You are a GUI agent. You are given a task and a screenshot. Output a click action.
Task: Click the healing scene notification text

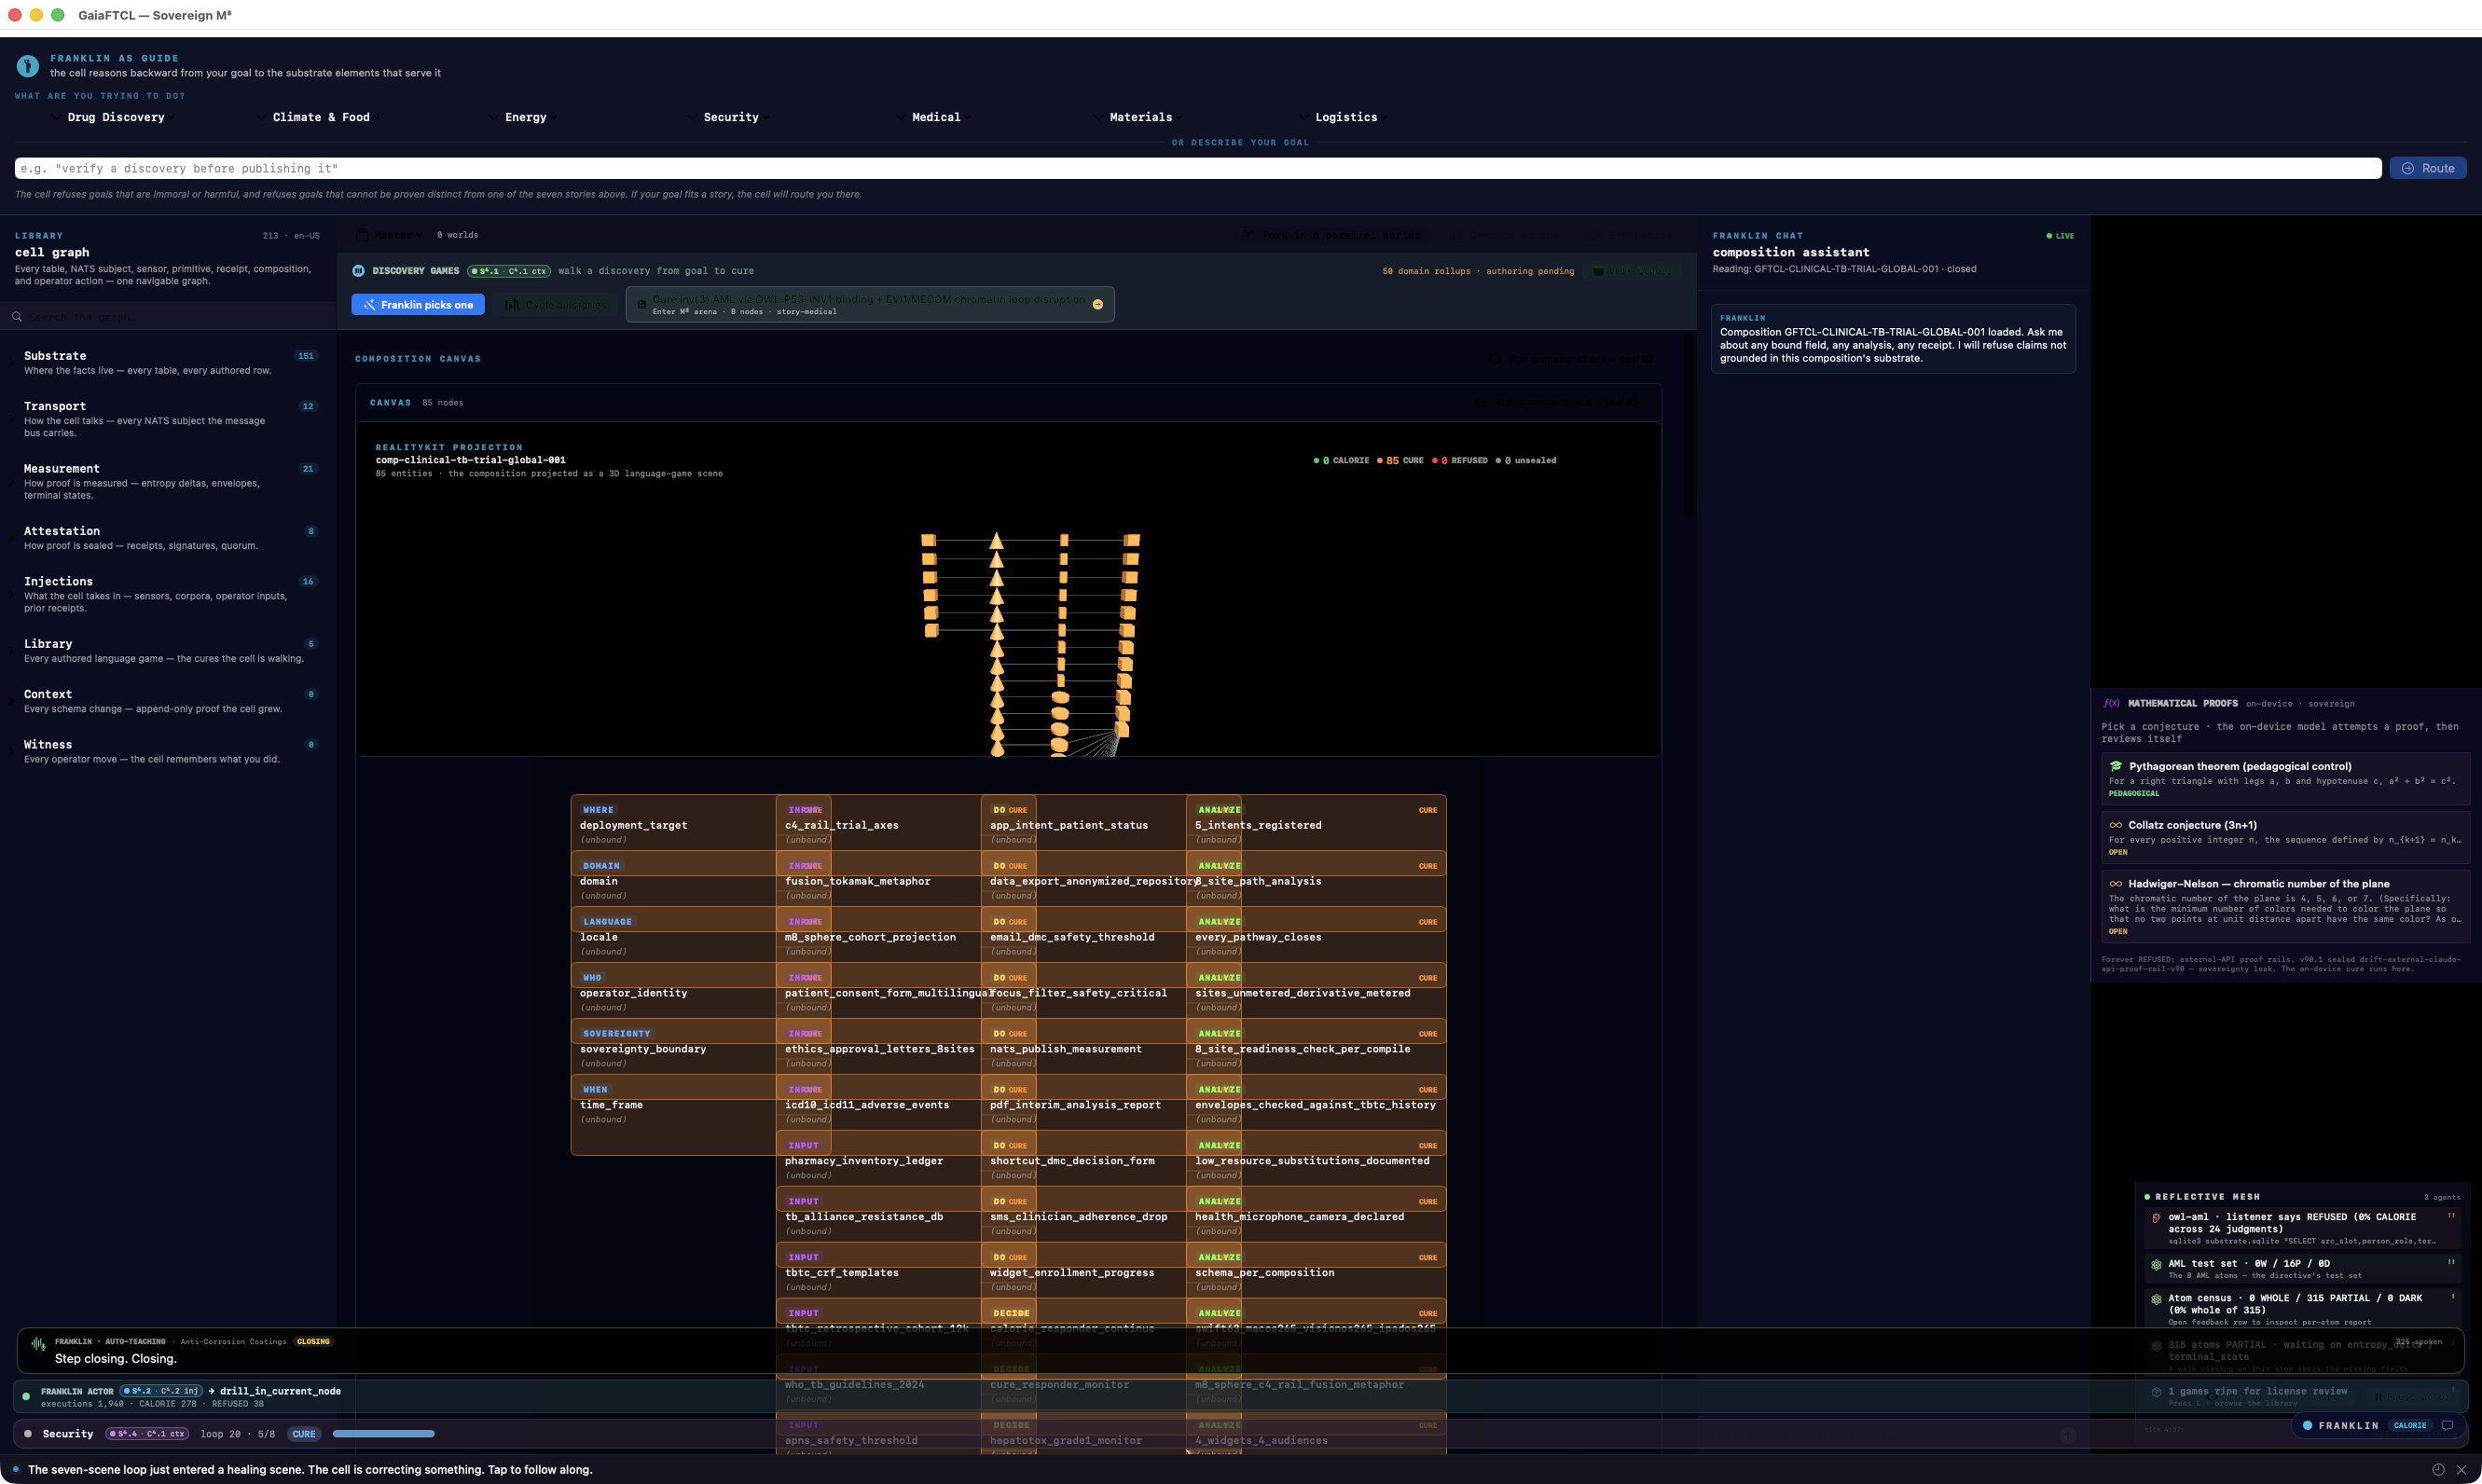click(310, 1470)
